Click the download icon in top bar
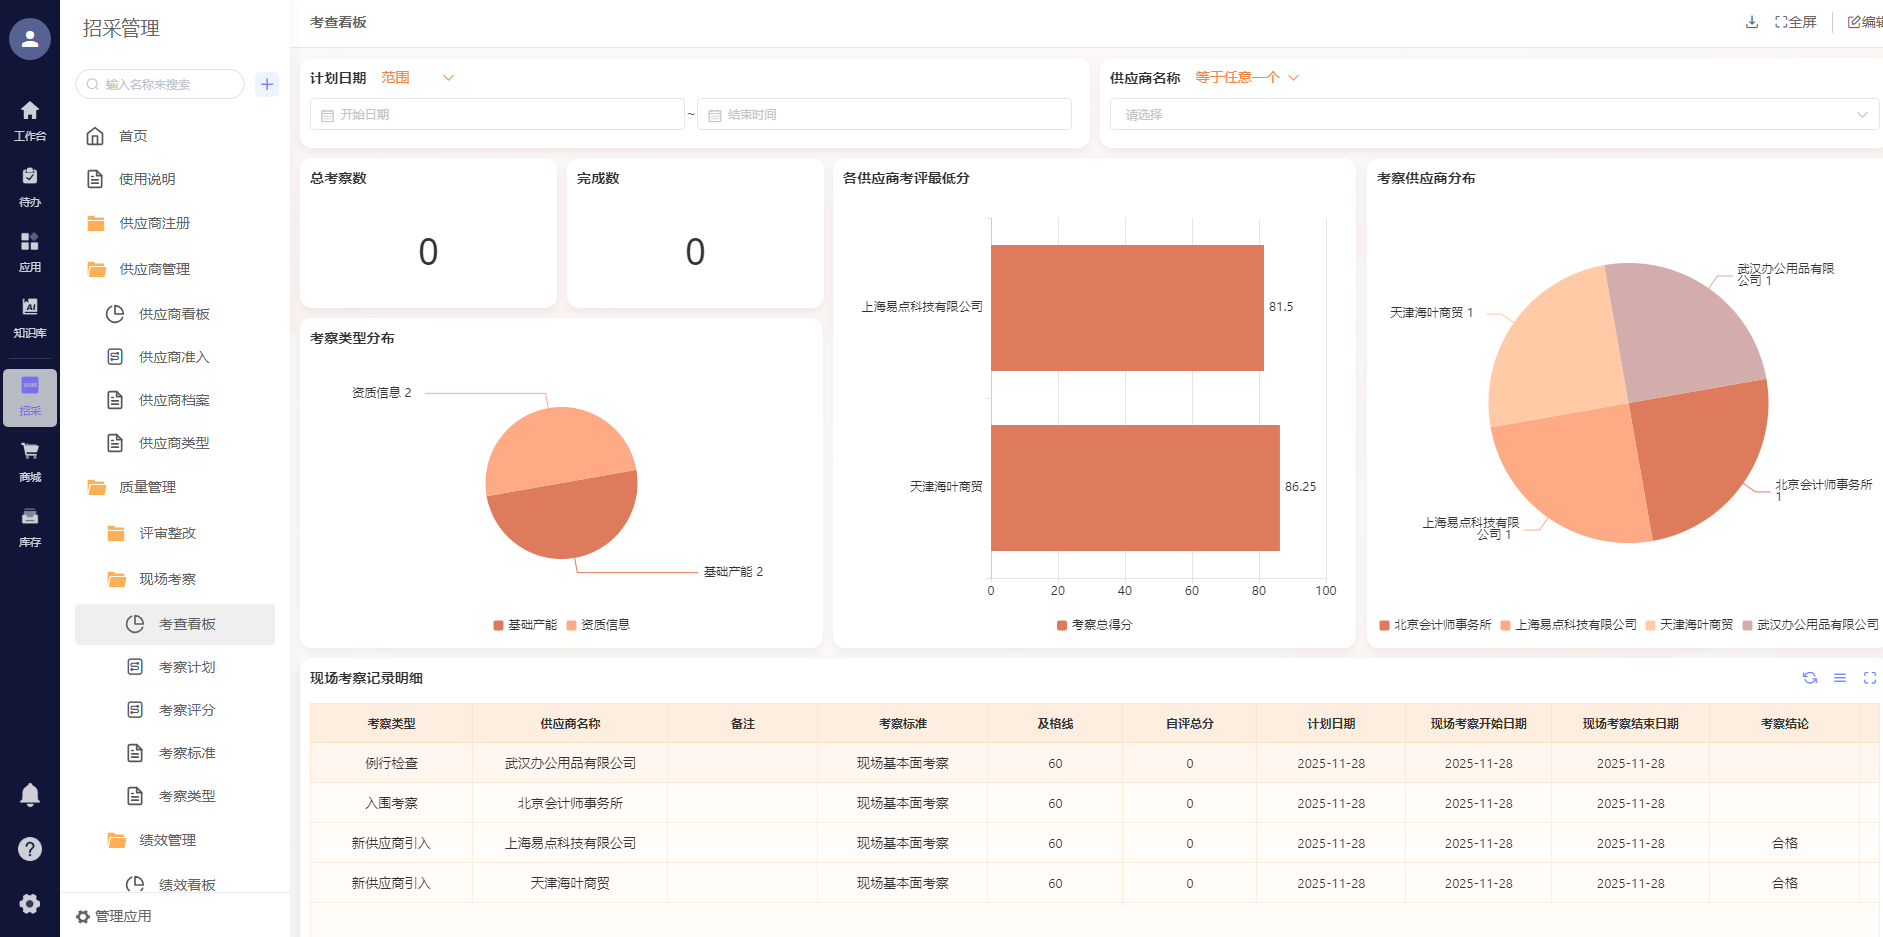This screenshot has height=937, width=1883. coord(1751,22)
